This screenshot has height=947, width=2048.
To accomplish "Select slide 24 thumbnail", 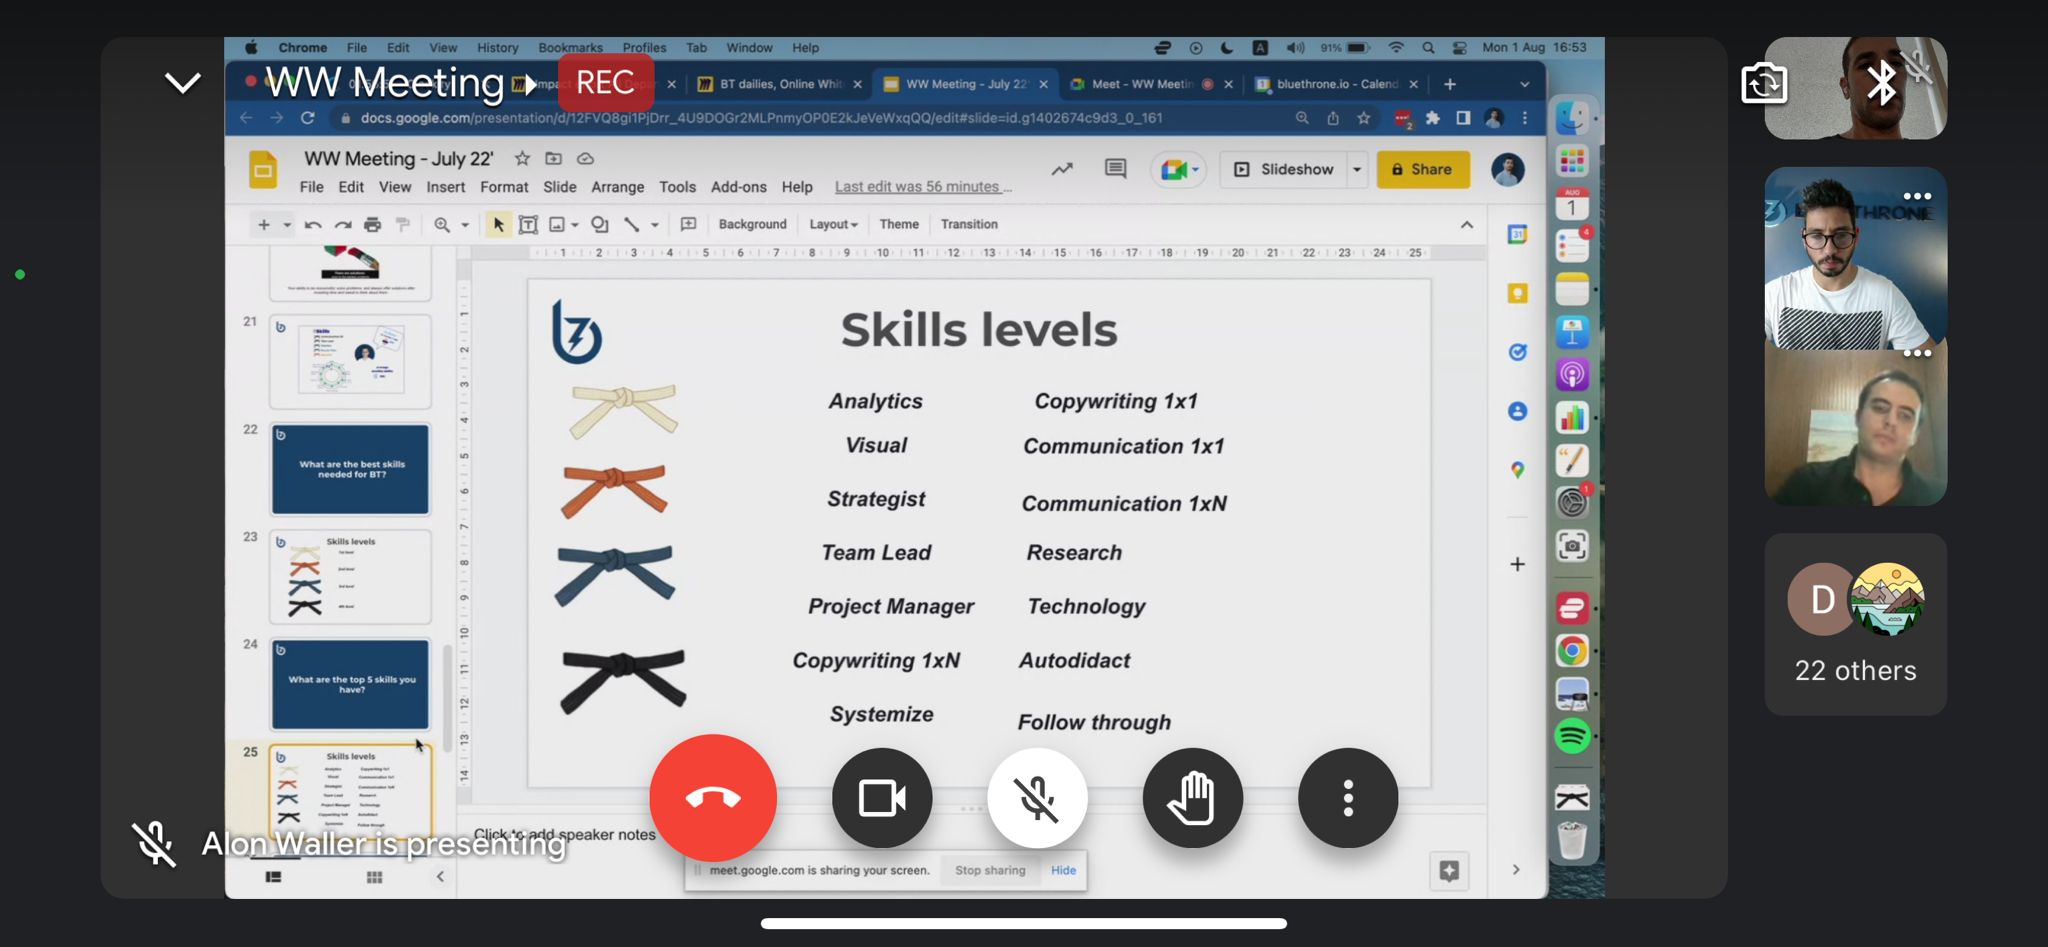I will point(350,685).
